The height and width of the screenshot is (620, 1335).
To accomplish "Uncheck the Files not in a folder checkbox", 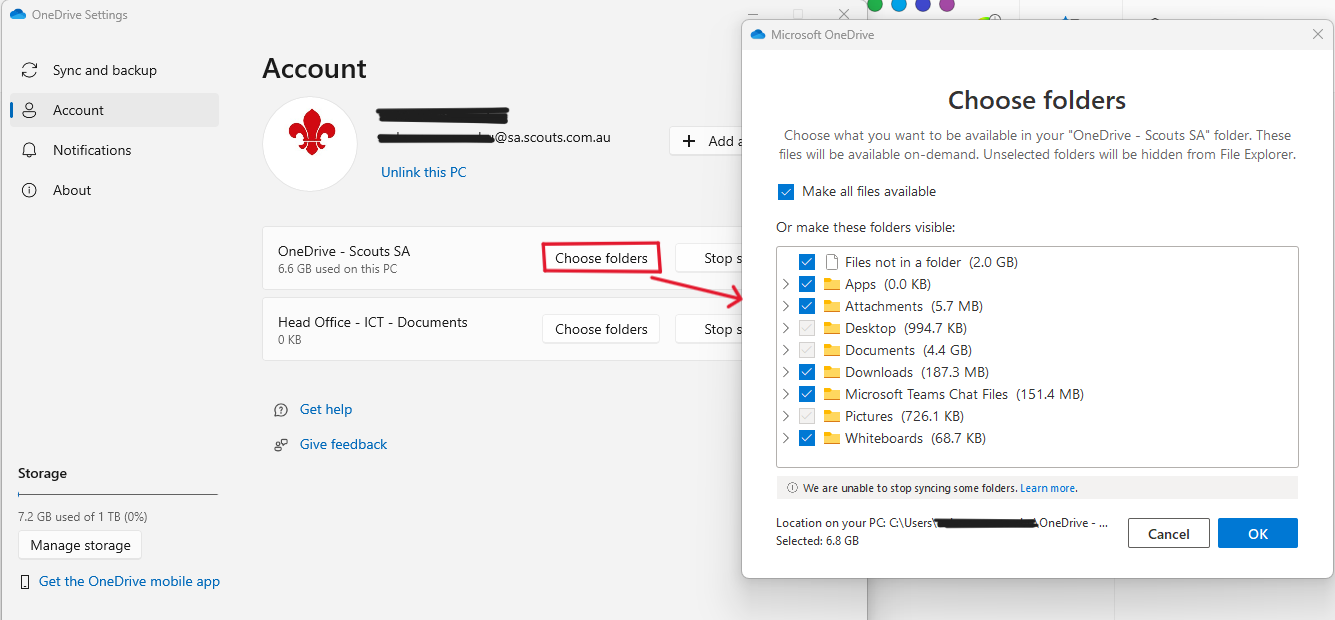I will coord(807,262).
